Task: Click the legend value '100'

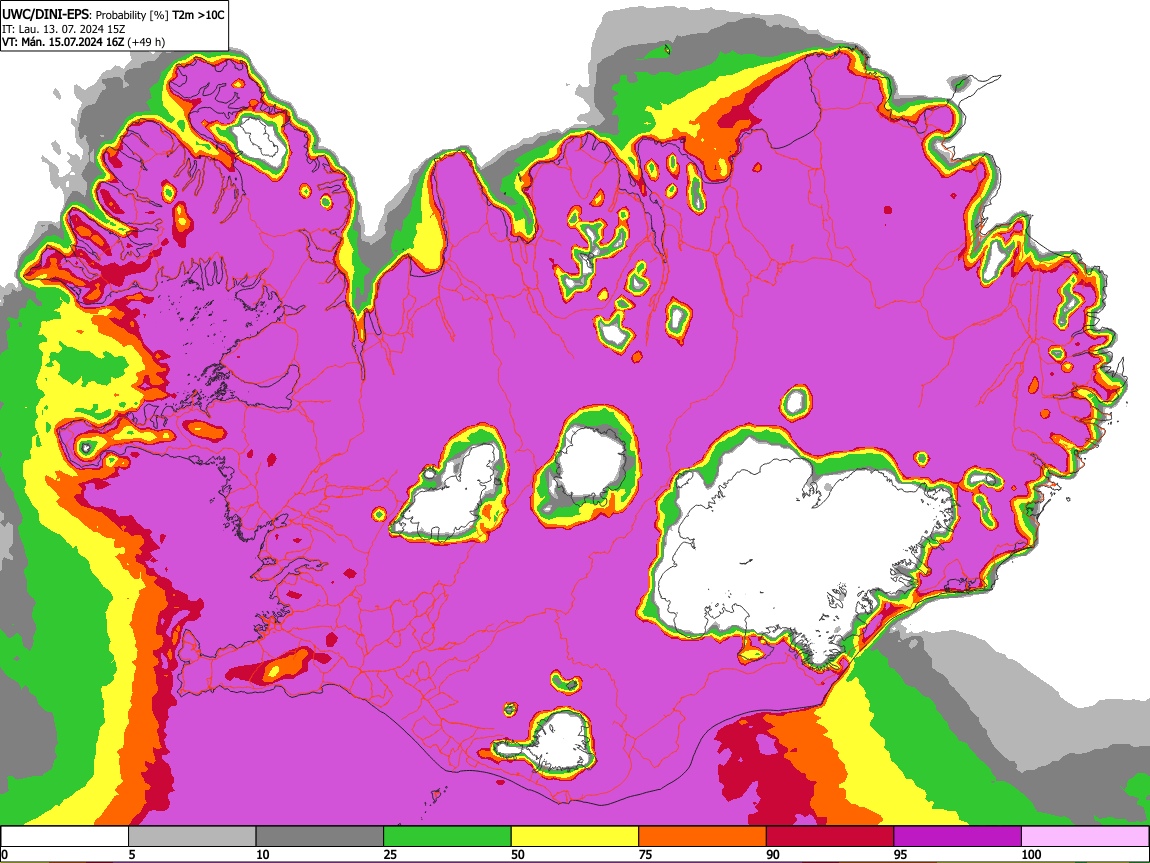Action: pyautogui.click(x=1031, y=854)
